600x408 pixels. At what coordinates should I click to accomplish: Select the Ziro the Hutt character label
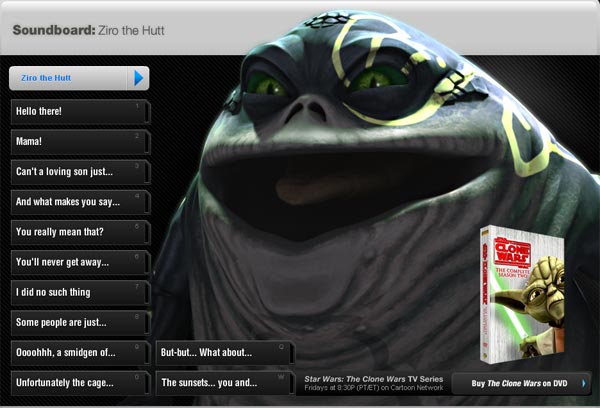click(46, 78)
